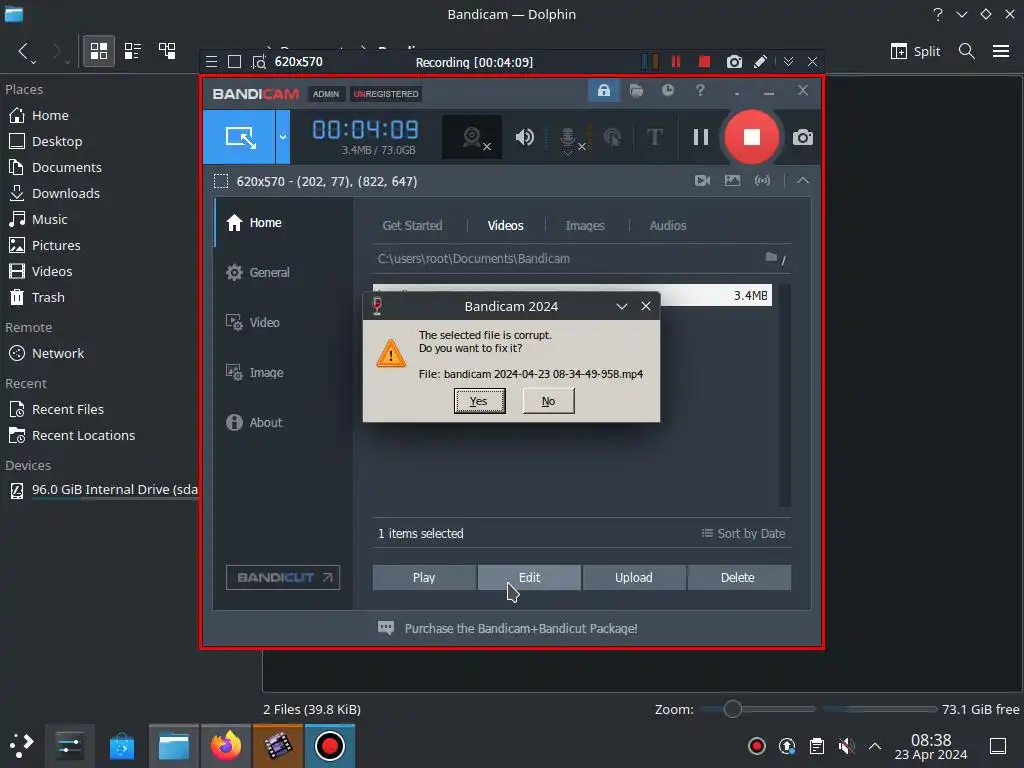The width and height of the screenshot is (1024, 768).
Task: Toggle the mouse click effect
Action: (x=612, y=137)
